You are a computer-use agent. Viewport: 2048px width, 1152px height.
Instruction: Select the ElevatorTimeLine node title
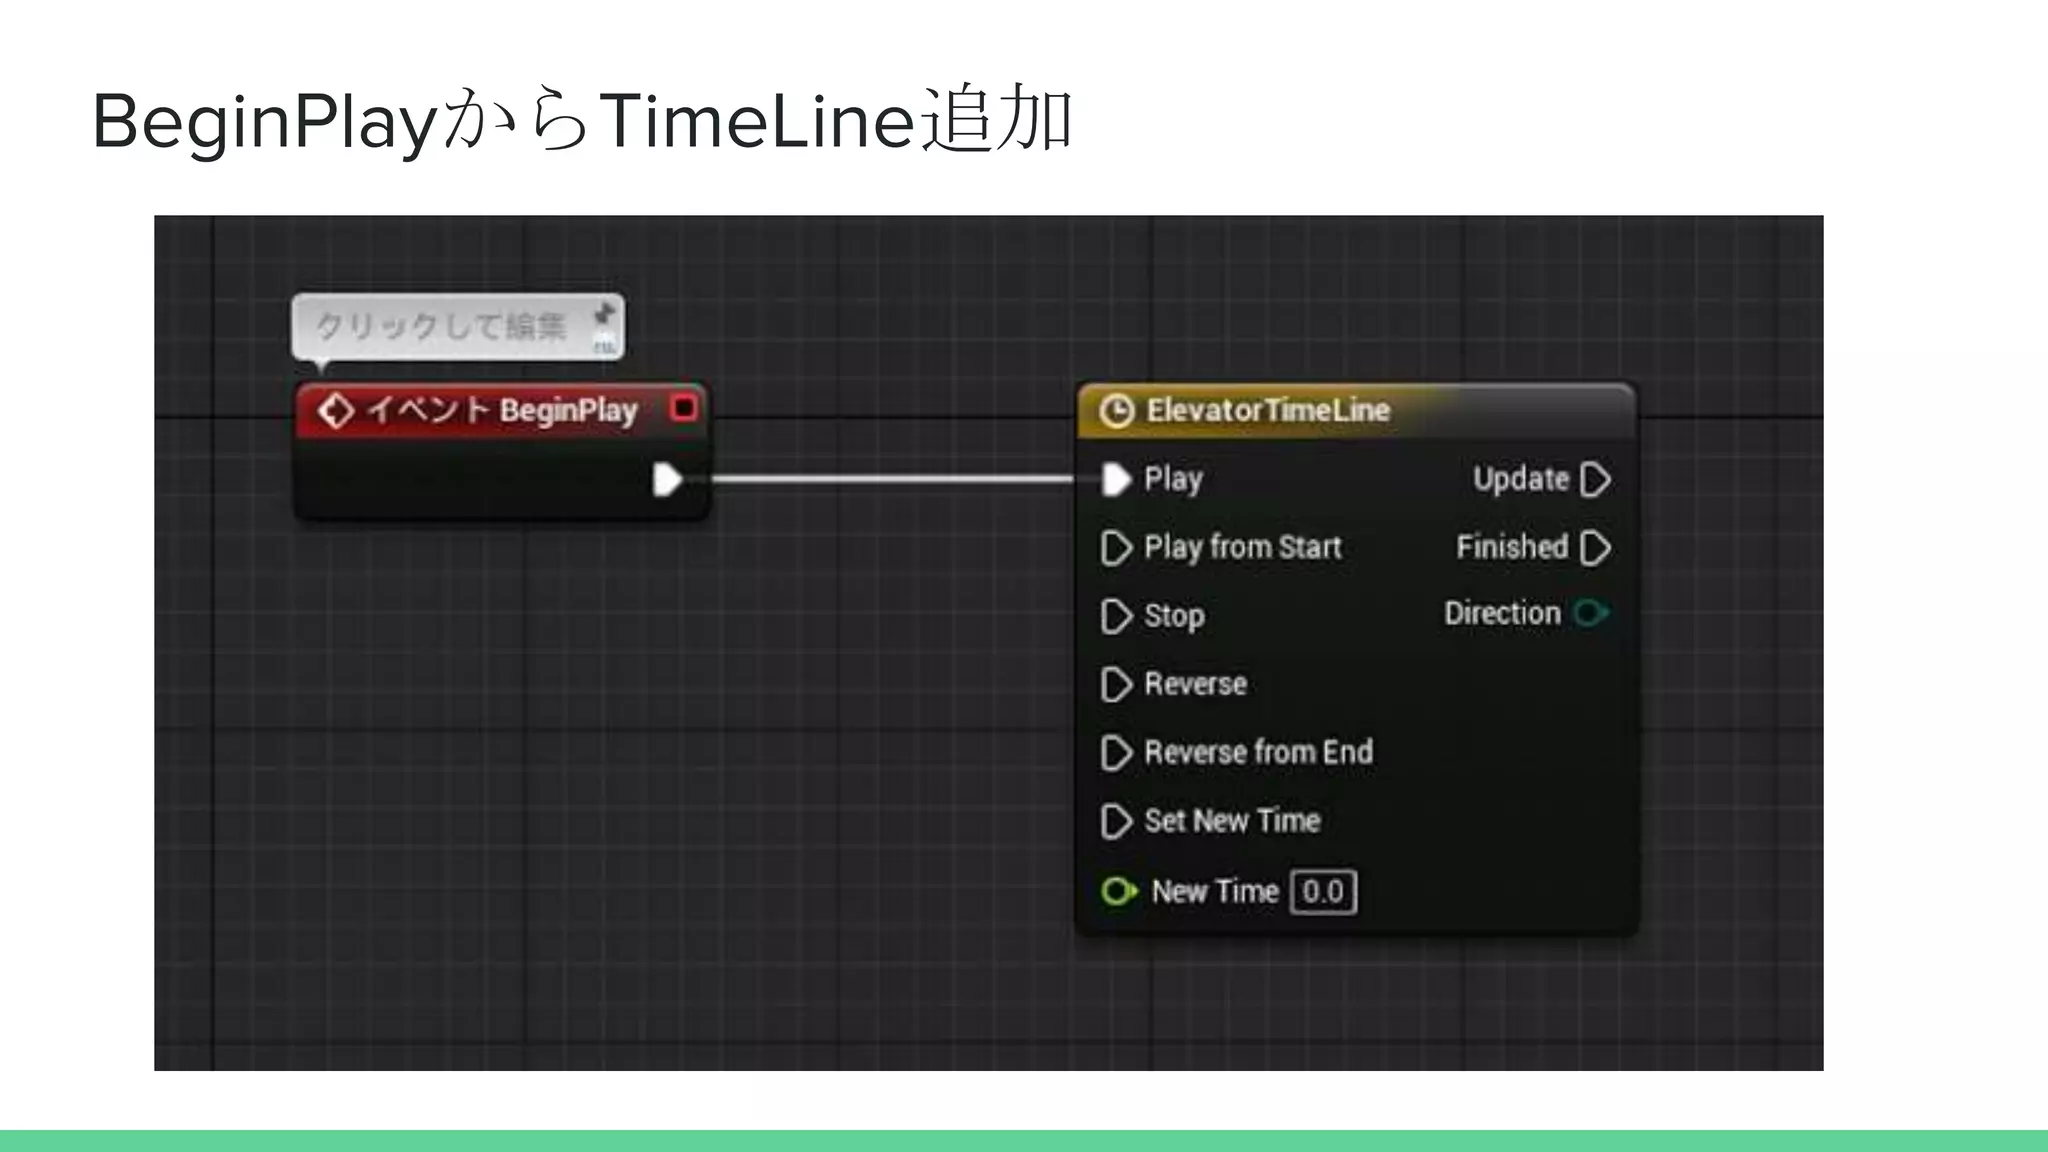[x=1268, y=410]
